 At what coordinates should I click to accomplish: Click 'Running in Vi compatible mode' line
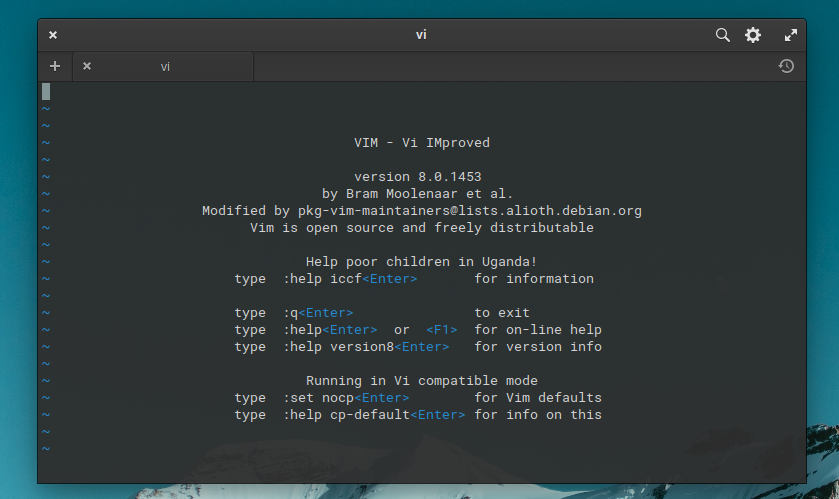[422, 381]
